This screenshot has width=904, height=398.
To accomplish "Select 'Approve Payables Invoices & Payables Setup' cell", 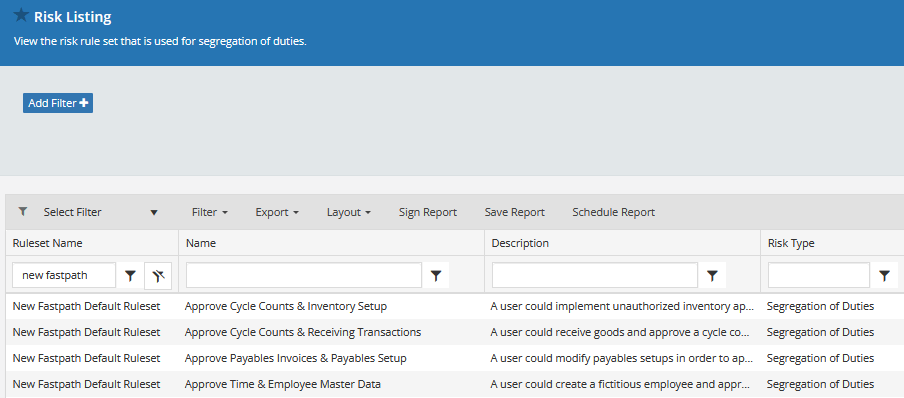I will (x=295, y=358).
